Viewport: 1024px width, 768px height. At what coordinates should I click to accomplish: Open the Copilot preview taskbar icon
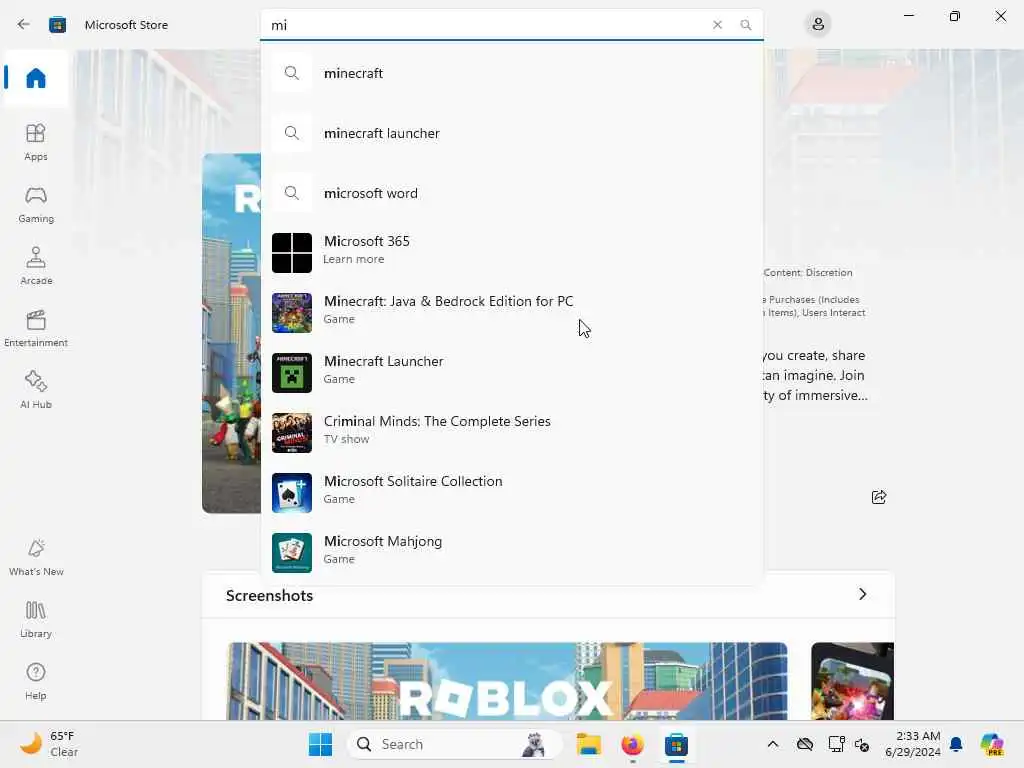[x=991, y=744]
